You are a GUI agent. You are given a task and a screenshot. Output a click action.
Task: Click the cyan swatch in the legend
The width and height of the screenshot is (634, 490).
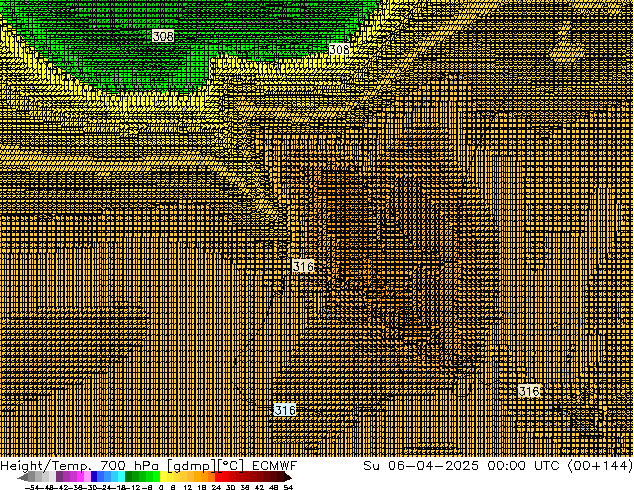pos(121,477)
